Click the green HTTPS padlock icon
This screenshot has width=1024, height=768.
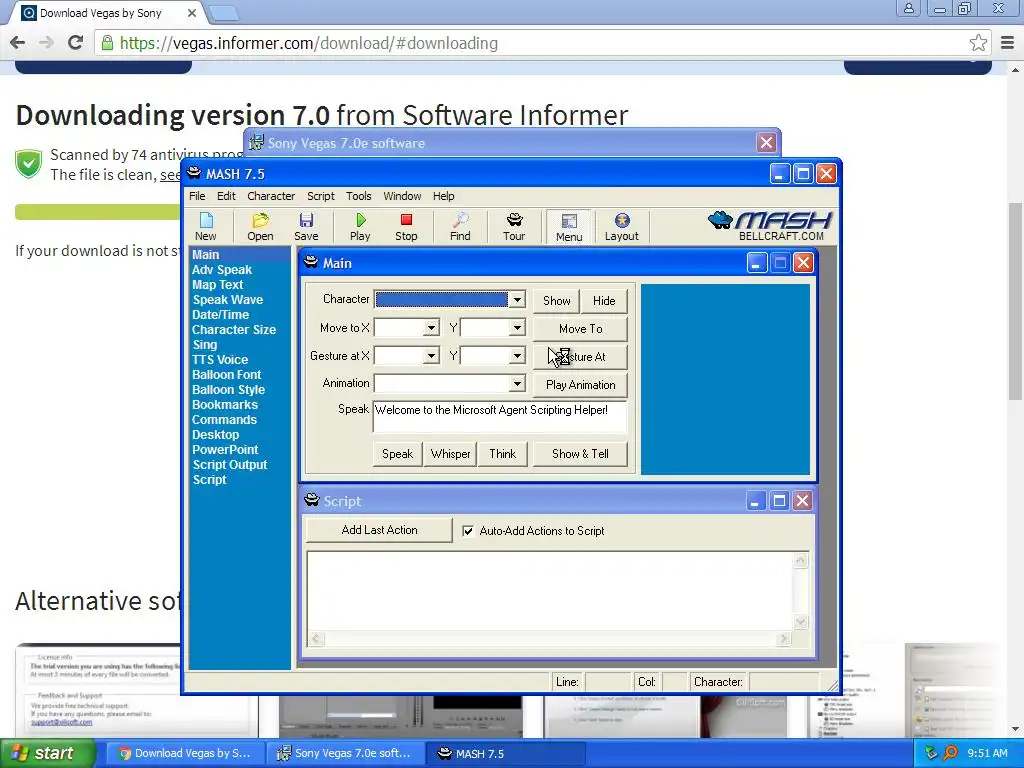107,43
